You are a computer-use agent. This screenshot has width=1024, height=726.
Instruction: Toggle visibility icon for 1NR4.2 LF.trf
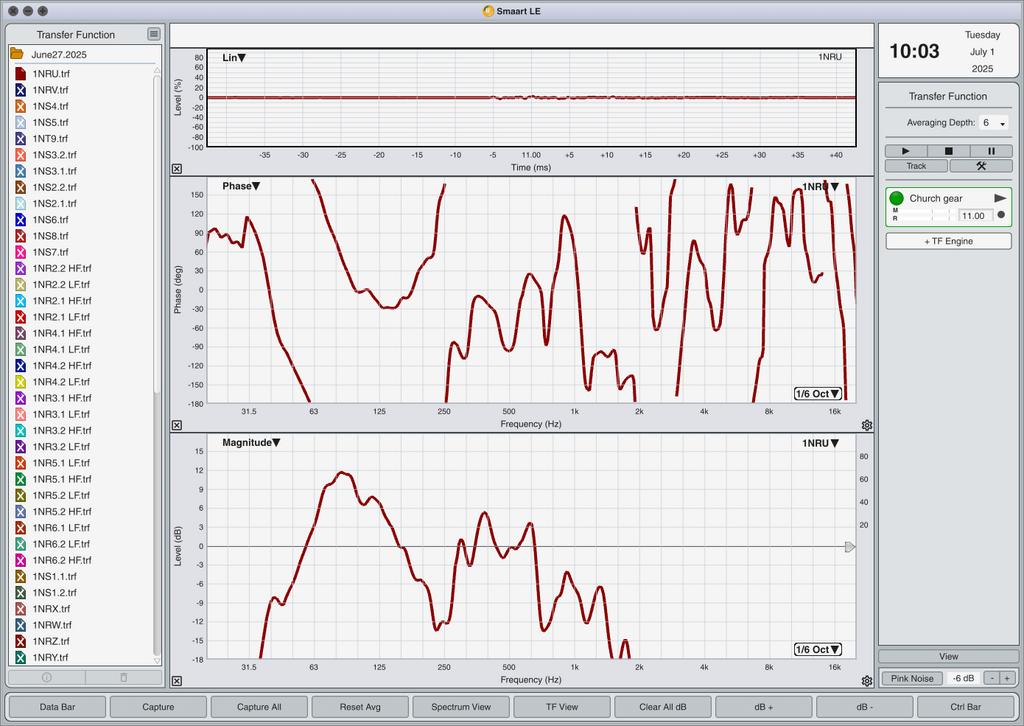coord(20,382)
